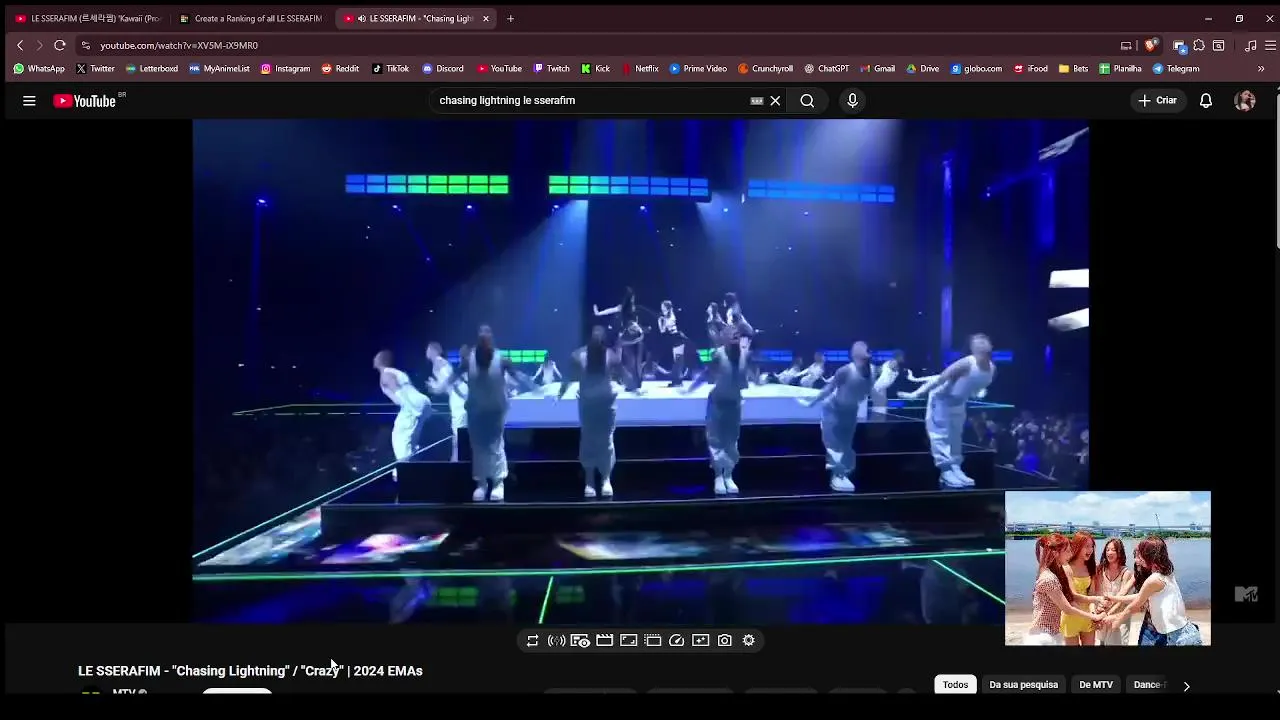Open the YouTube guide hamburger menu
This screenshot has height=720, width=1280.
(x=29, y=100)
